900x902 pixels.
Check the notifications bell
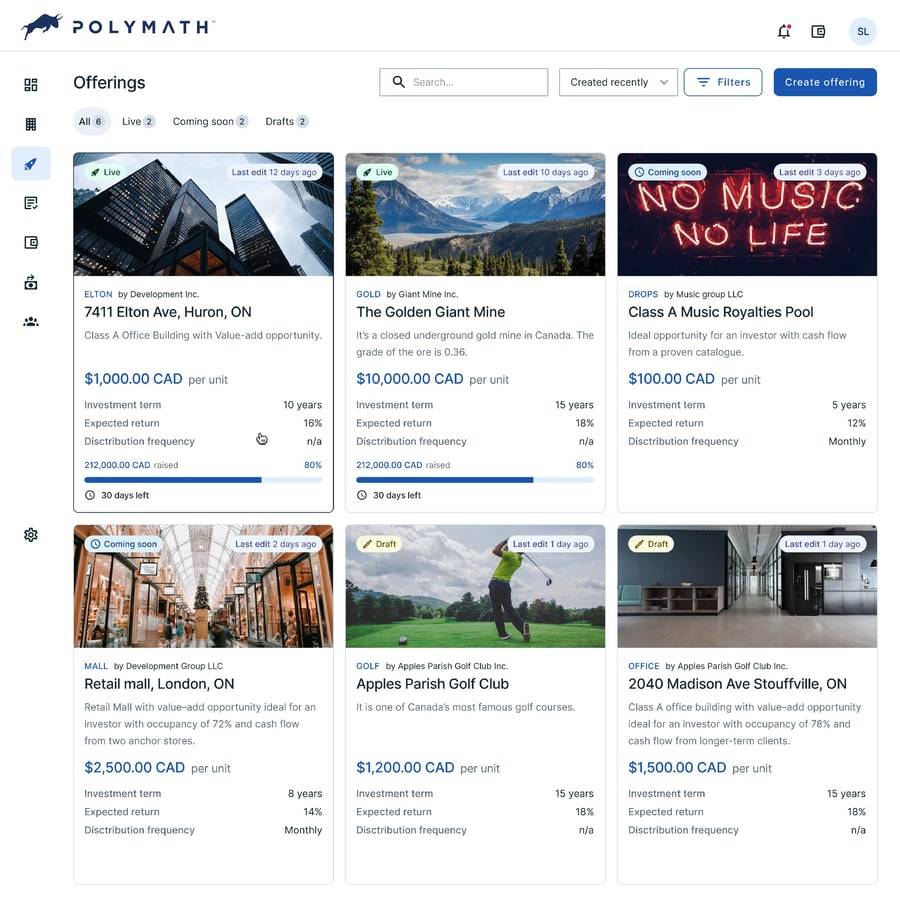pyautogui.click(x=784, y=32)
